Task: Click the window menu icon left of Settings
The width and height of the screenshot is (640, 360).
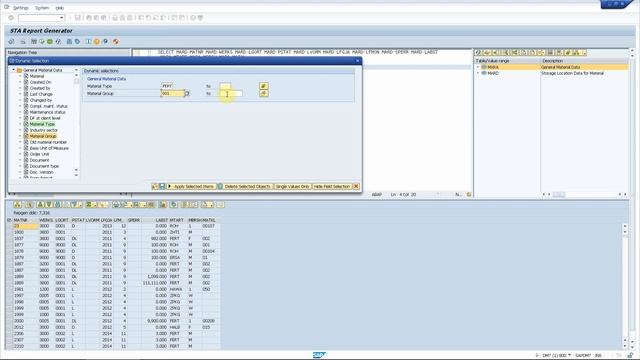Action: point(7,7)
